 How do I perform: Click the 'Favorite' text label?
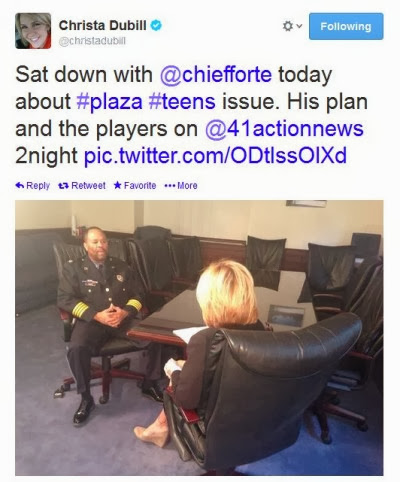point(140,186)
